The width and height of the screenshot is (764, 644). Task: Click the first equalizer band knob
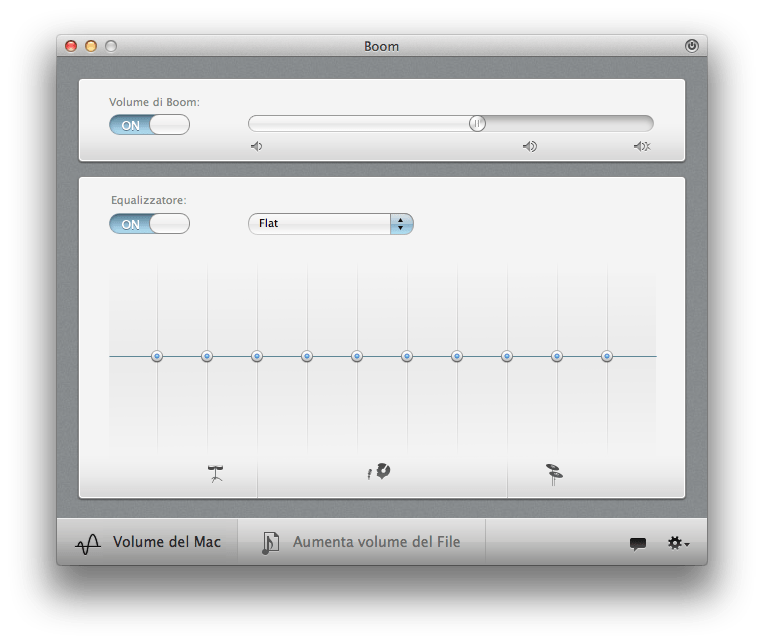[157, 356]
